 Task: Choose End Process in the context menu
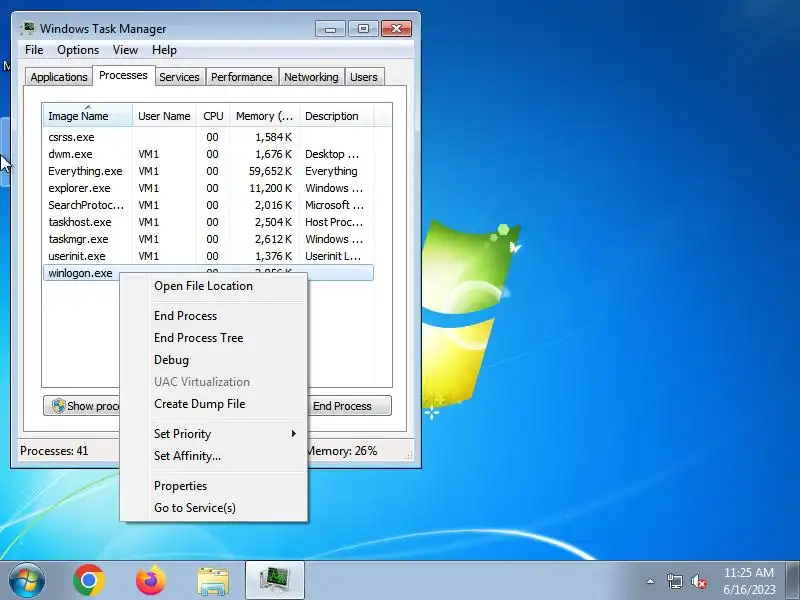coord(213,316)
